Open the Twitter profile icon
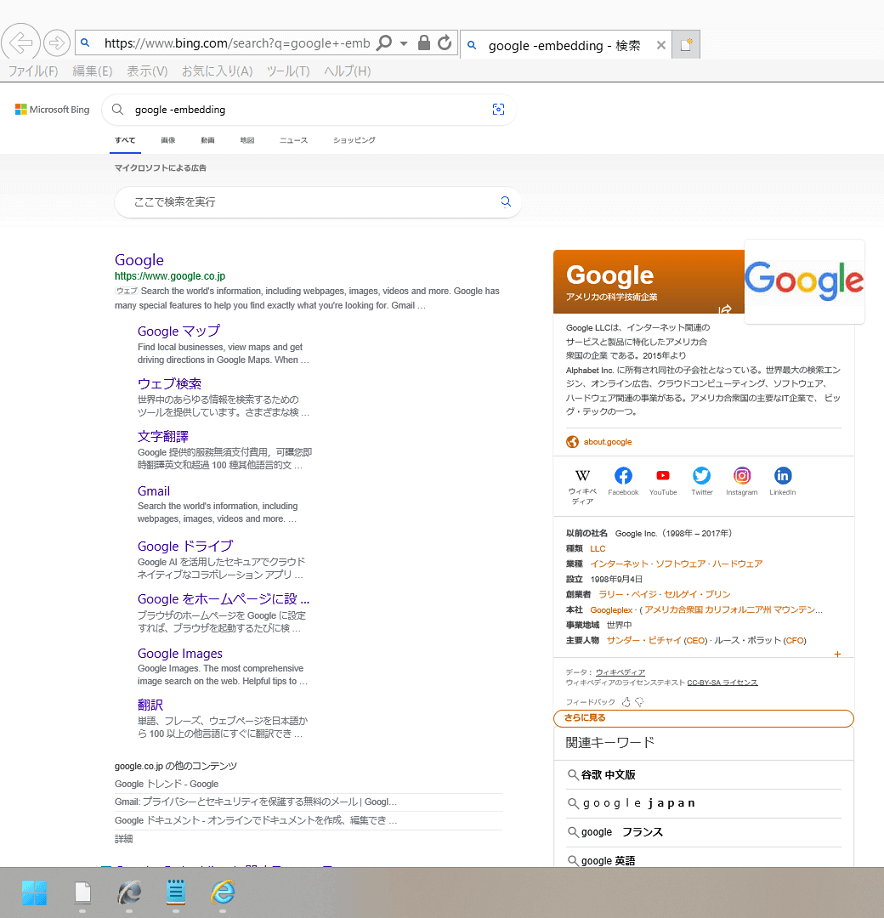The image size is (884, 918). [702, 475]
